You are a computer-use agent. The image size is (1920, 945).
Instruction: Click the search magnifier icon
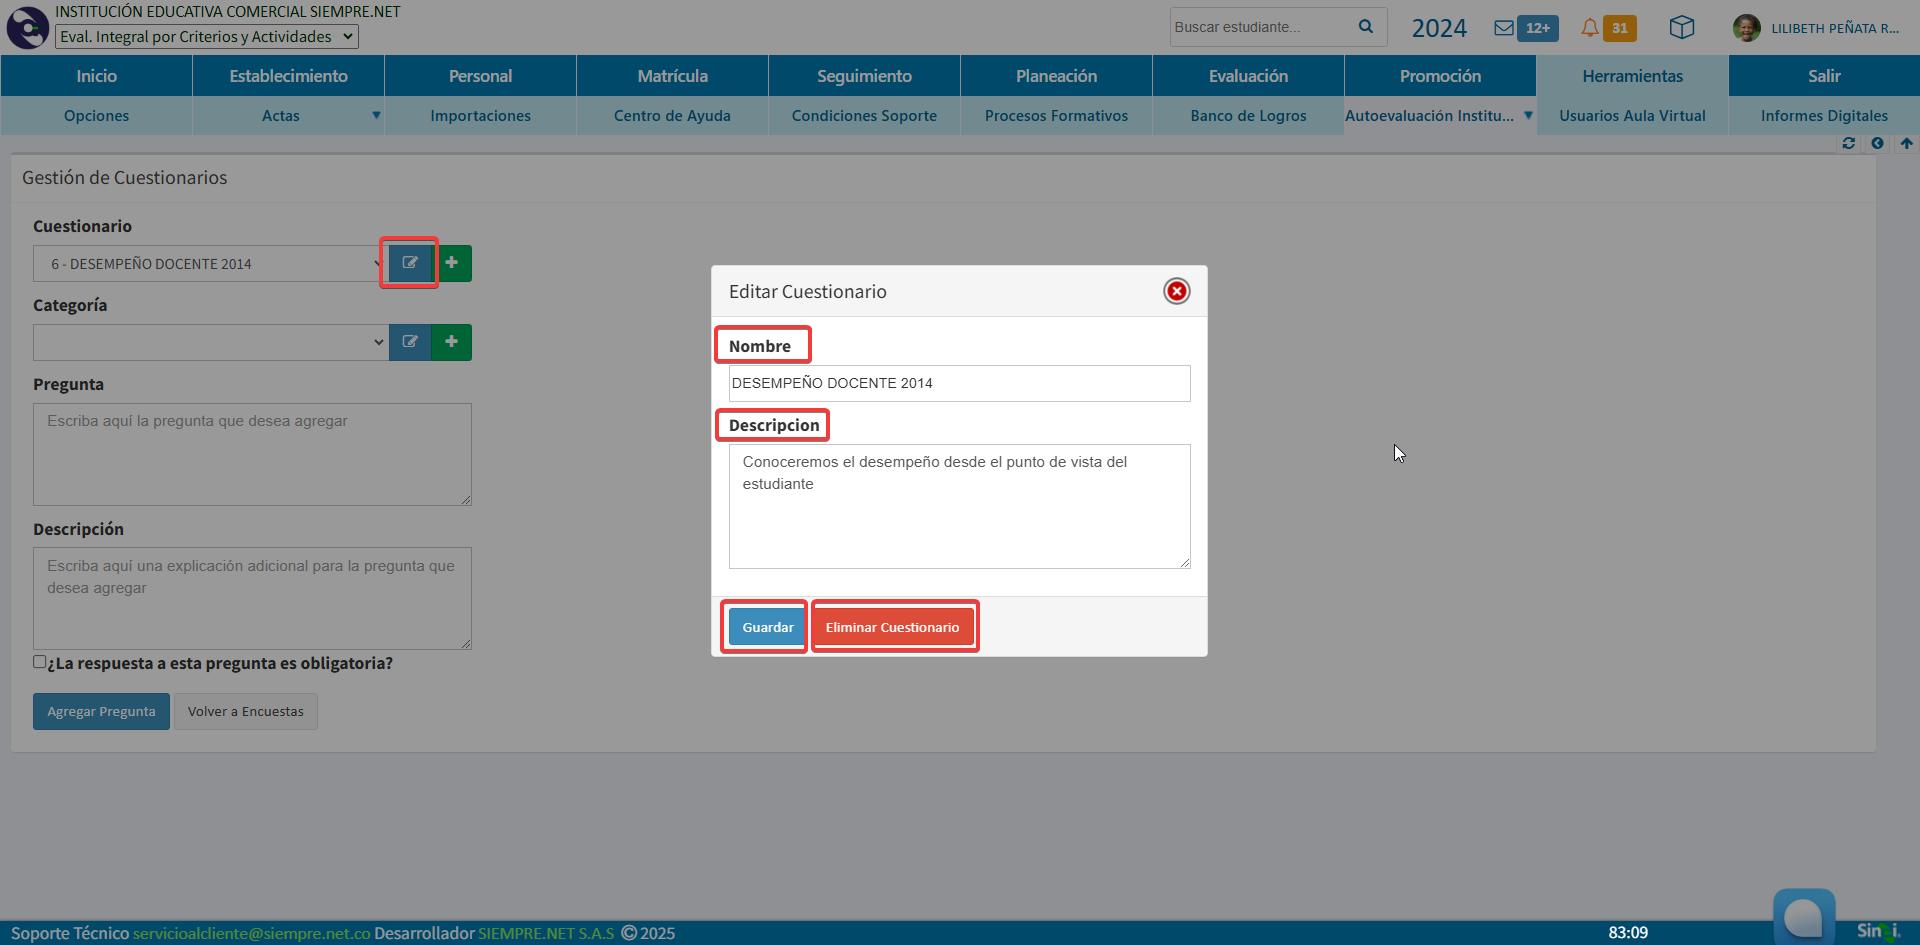[1366, 27]
